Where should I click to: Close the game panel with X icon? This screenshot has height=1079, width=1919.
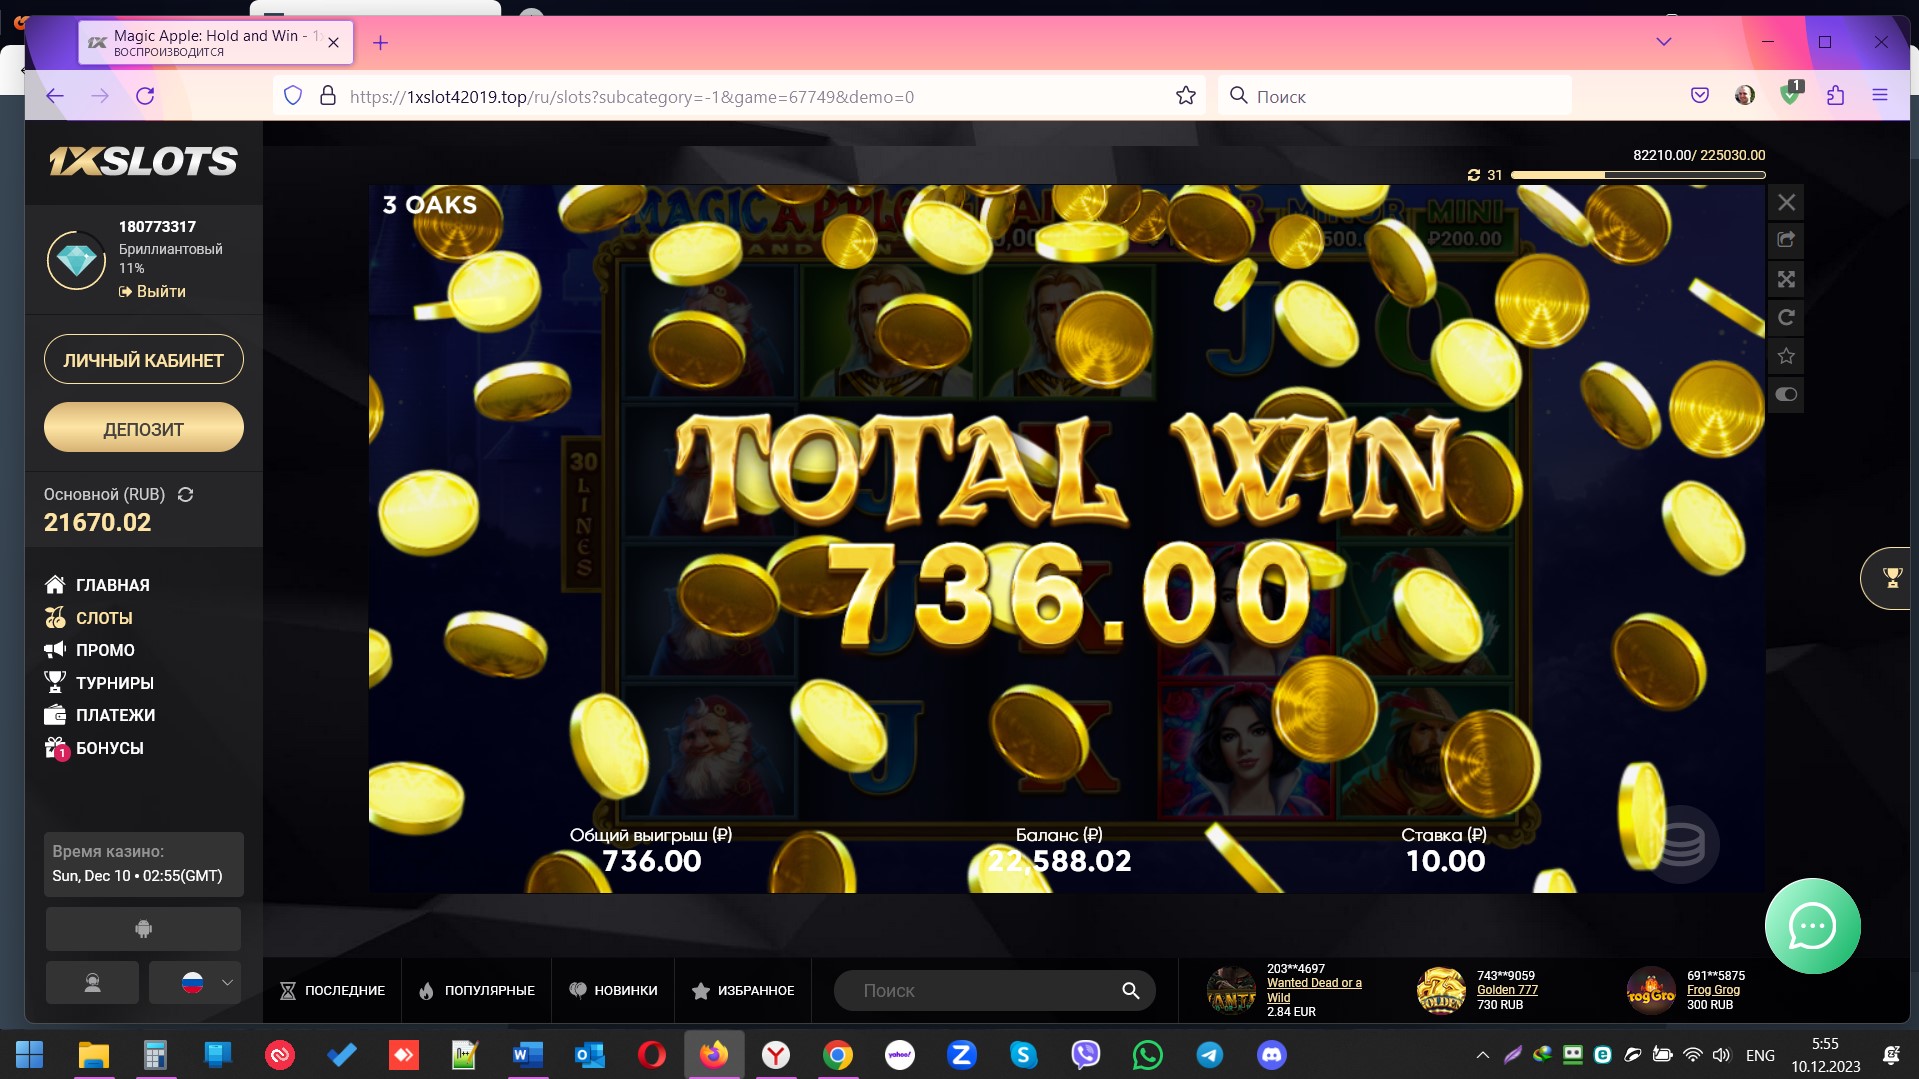[x=1786, y=202]
